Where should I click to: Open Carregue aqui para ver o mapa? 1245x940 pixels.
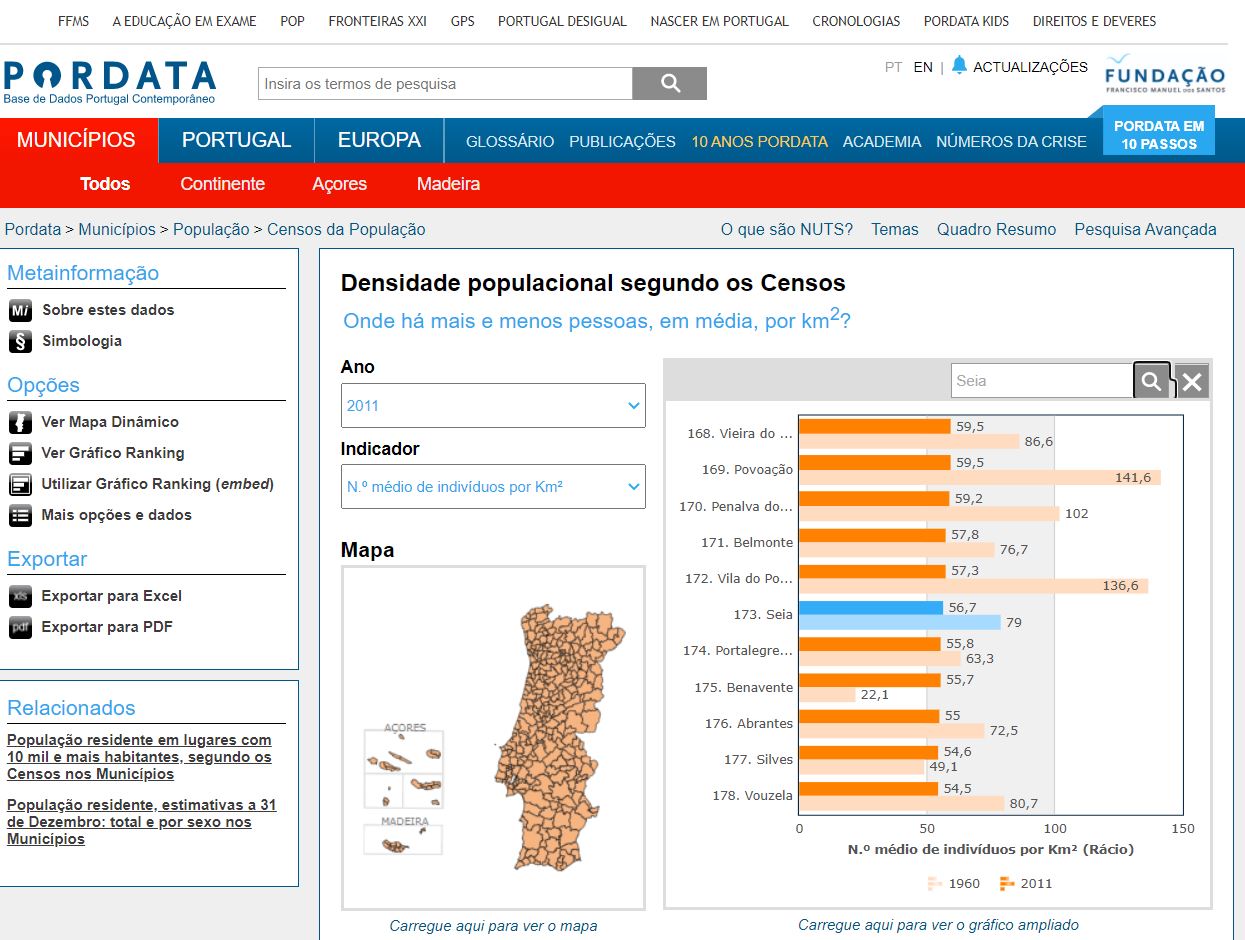(x=493, y=926)
